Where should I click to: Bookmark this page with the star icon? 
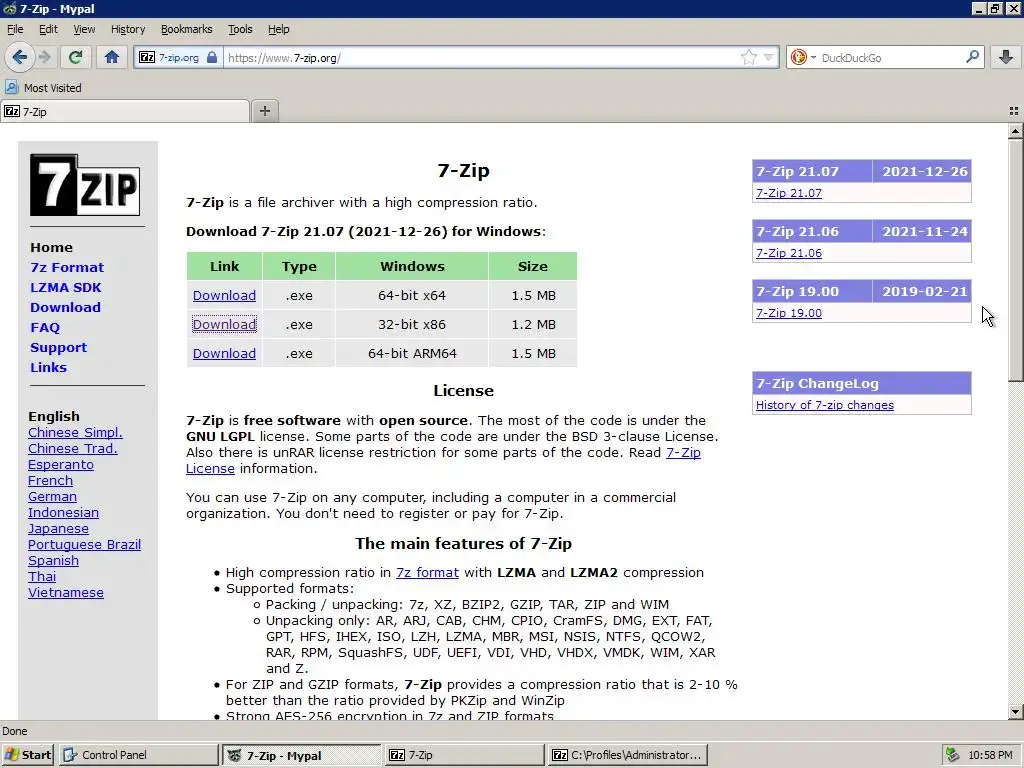pyautogui.click(x=748, y=57)
